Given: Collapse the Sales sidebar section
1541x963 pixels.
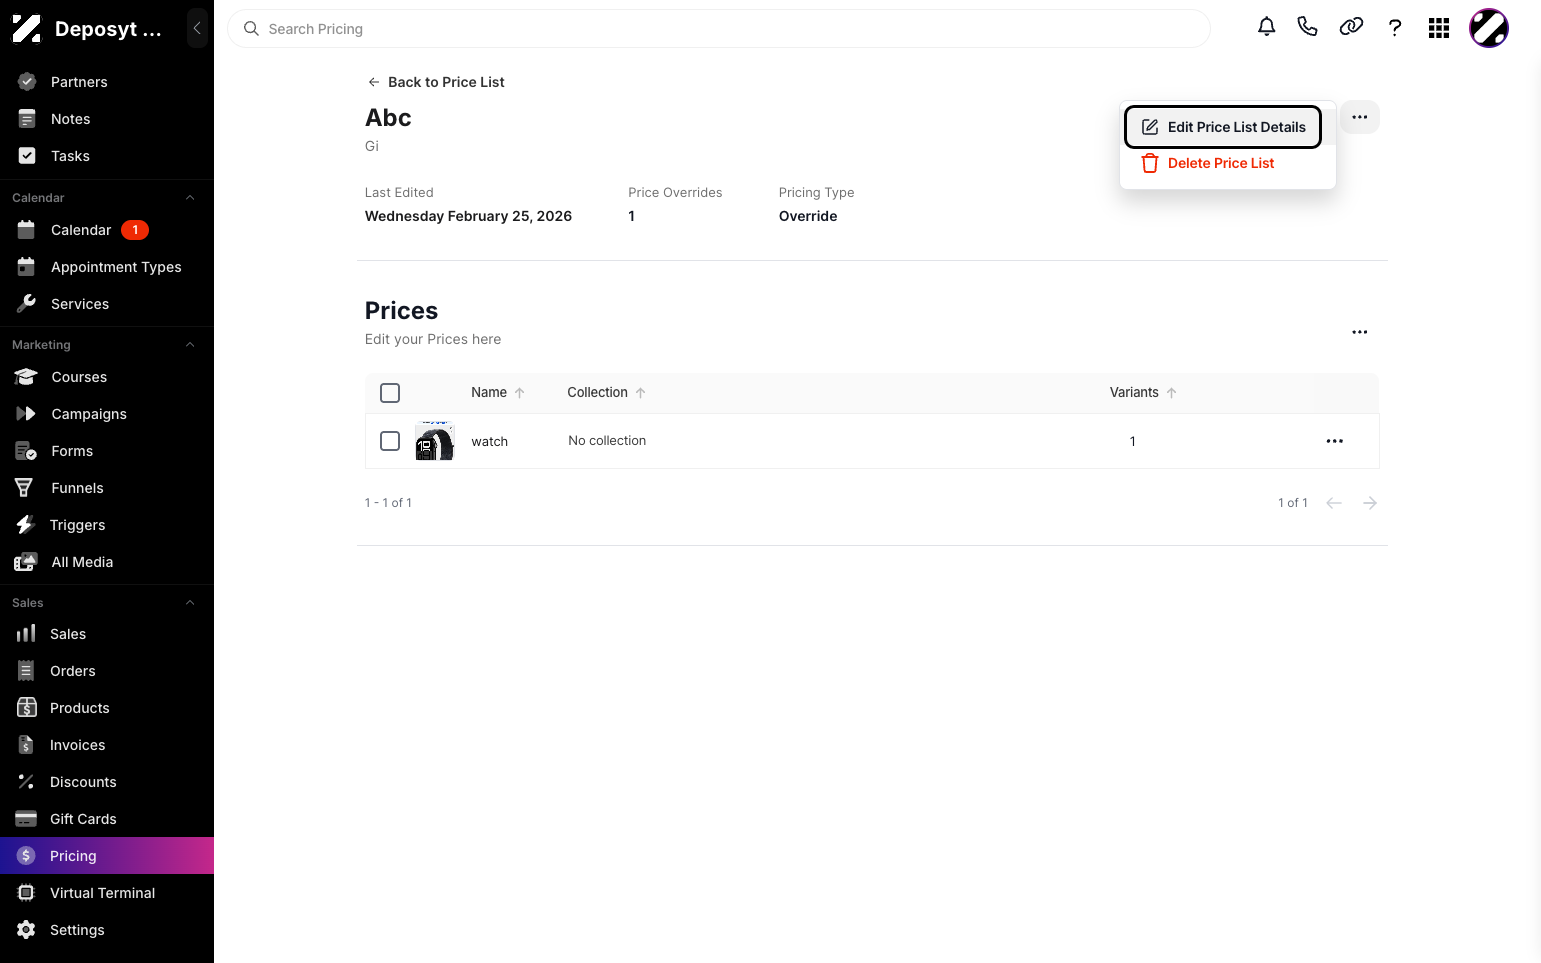Looking at the screenshot, I should pyautogui.click(x=190, y=603).
